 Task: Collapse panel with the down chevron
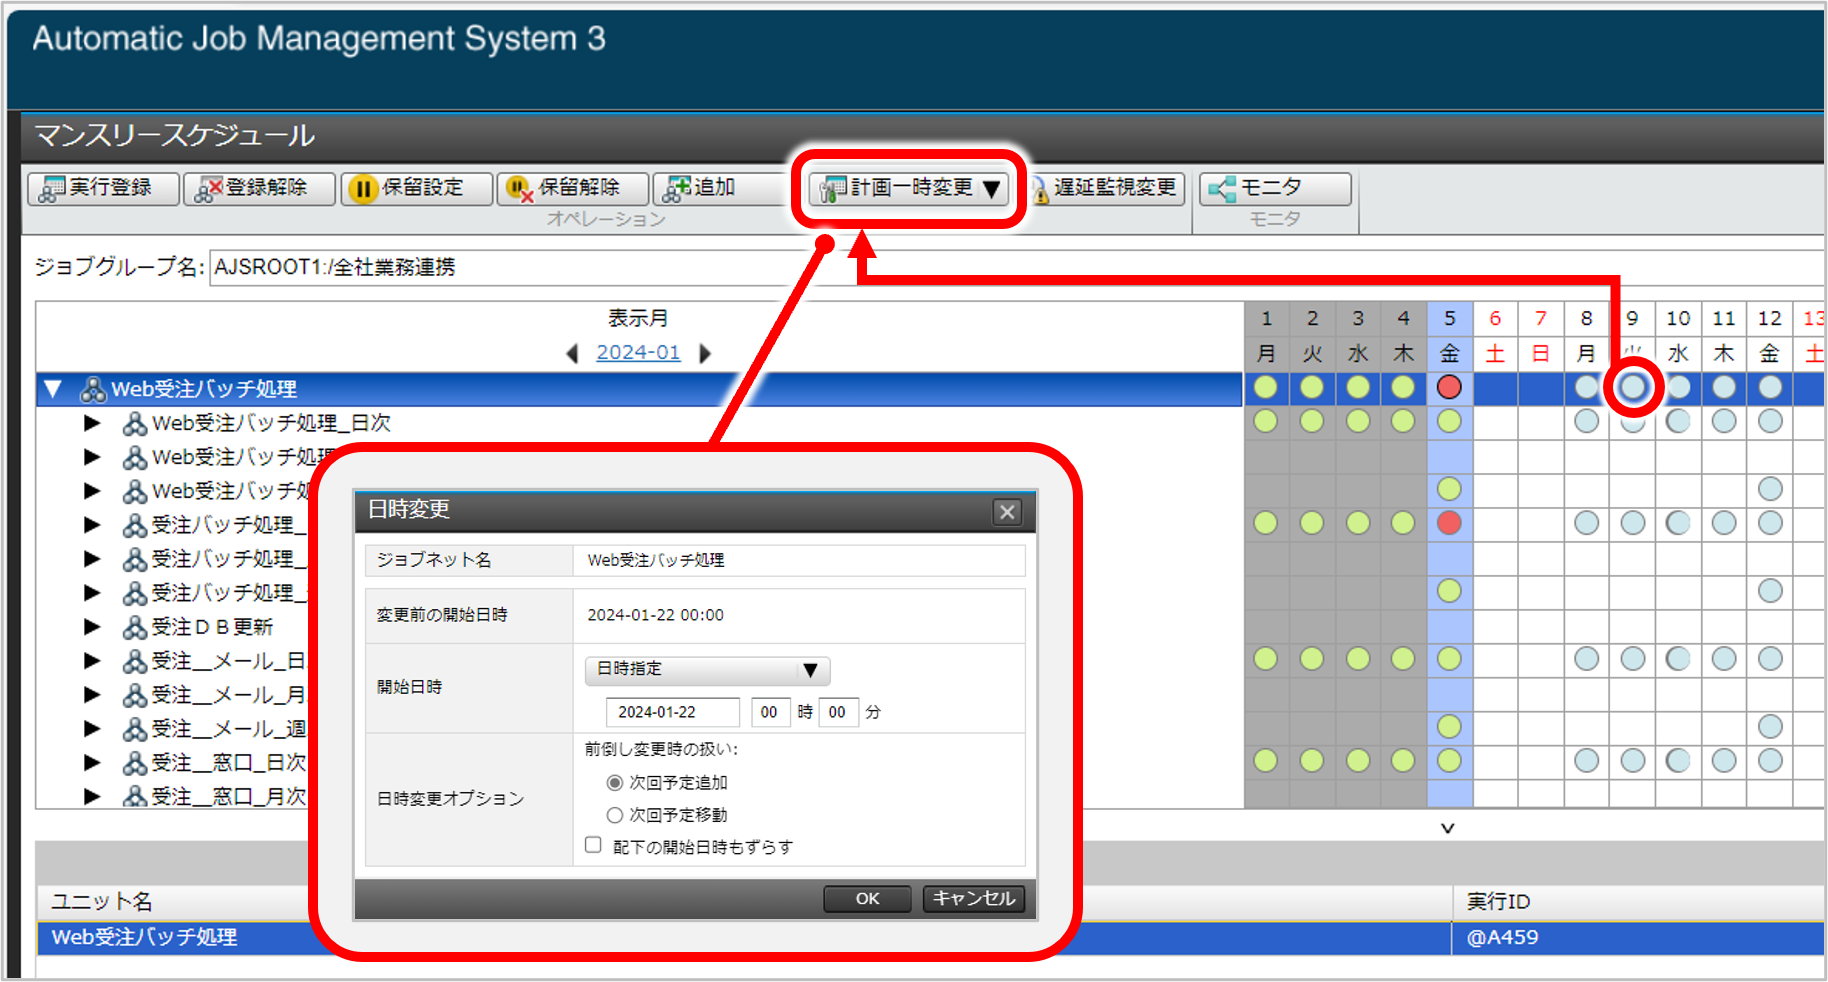point(1447,828)
